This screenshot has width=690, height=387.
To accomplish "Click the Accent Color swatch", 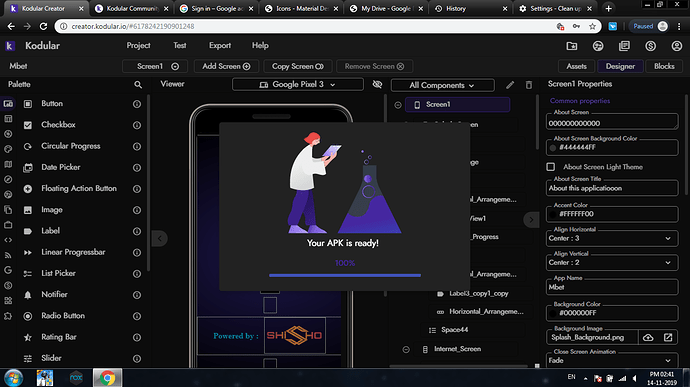I will 553,214.
